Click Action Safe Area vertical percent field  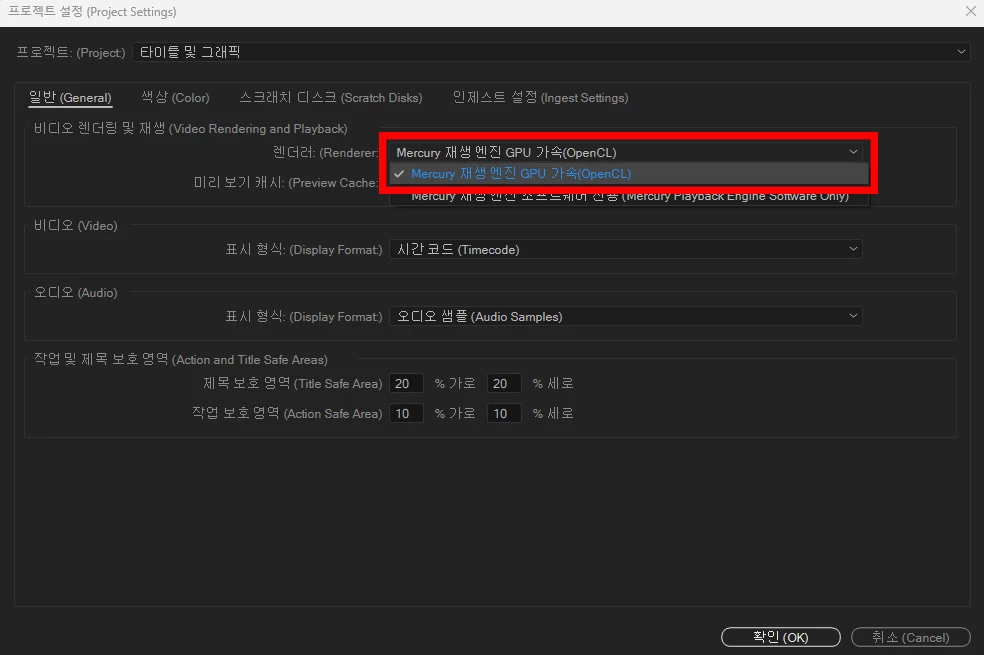point(504,413)
